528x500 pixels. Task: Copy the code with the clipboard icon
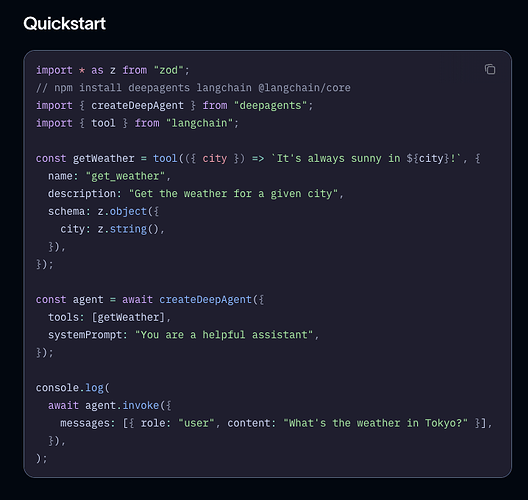click(x=490, y=69)
